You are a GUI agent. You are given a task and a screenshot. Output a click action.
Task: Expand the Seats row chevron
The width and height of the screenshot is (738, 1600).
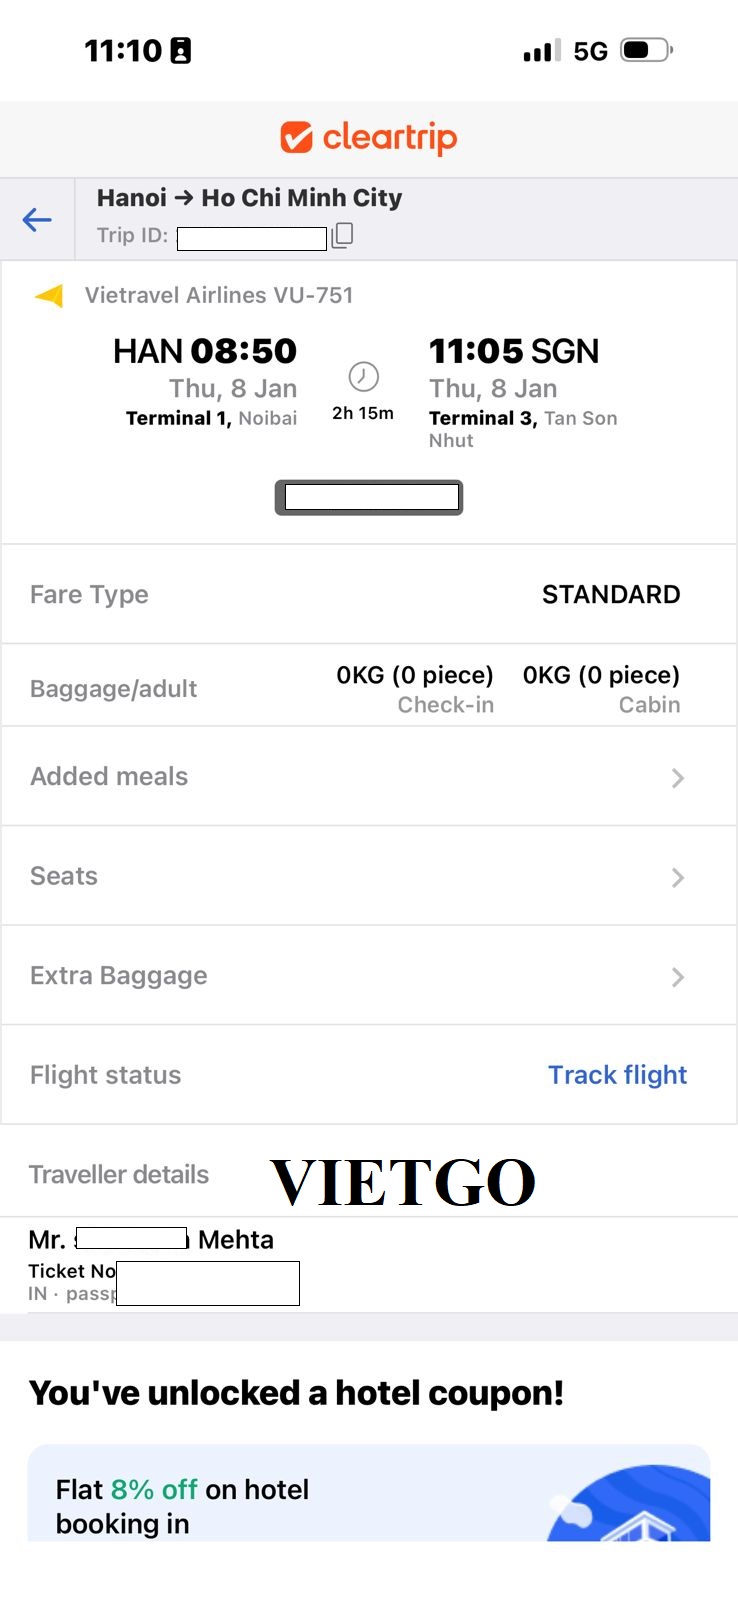pos(678,878)
